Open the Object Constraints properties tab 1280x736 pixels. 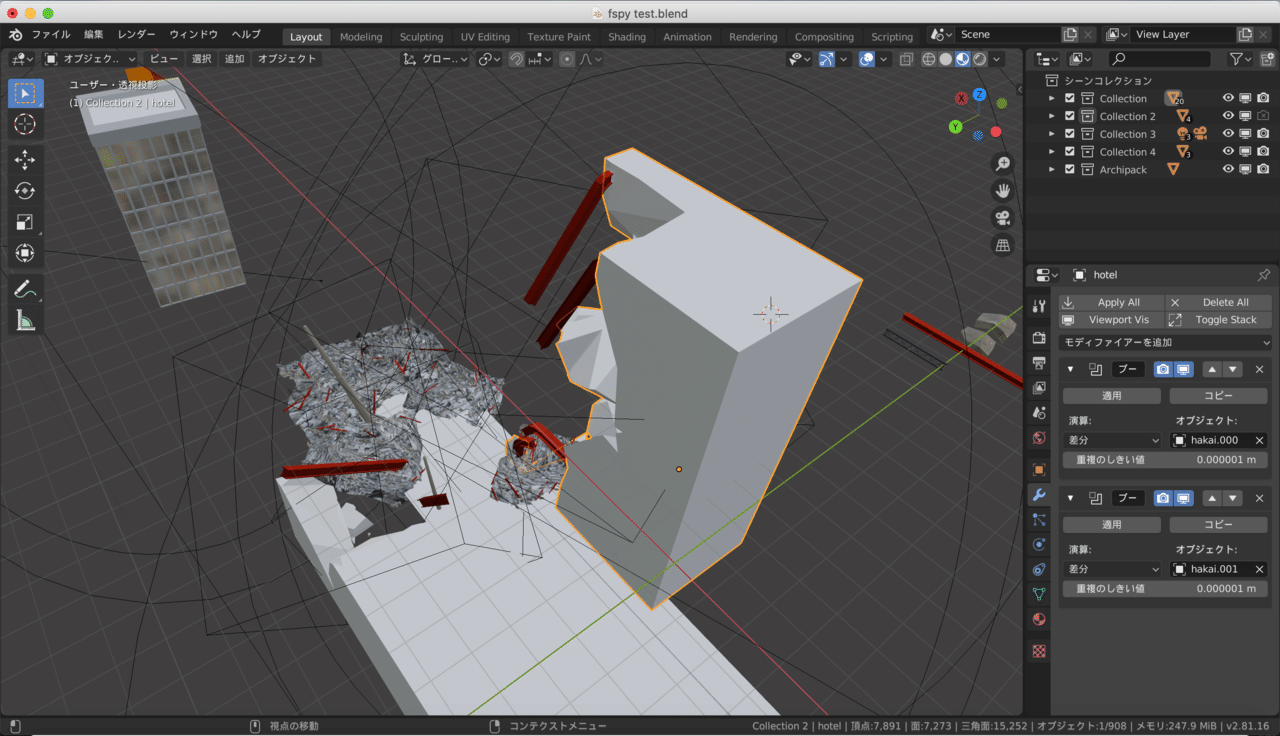point(1039,570)
